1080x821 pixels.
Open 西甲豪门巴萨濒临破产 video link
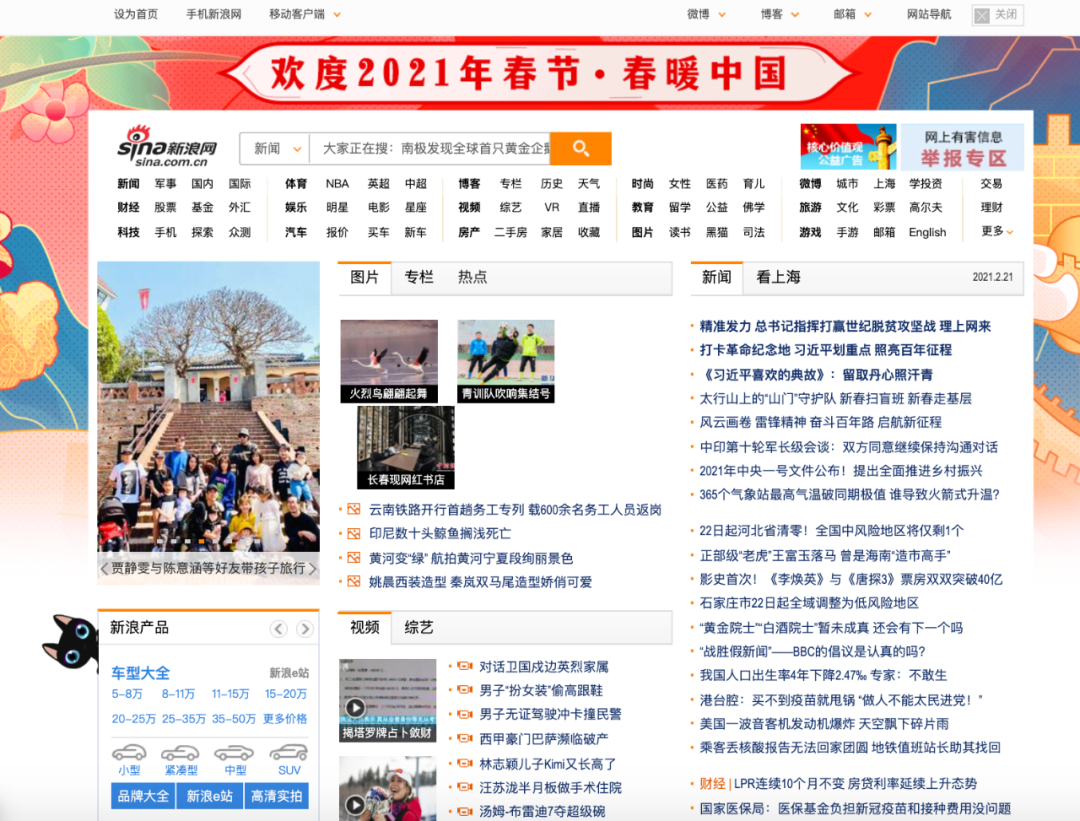pos(543,738)
